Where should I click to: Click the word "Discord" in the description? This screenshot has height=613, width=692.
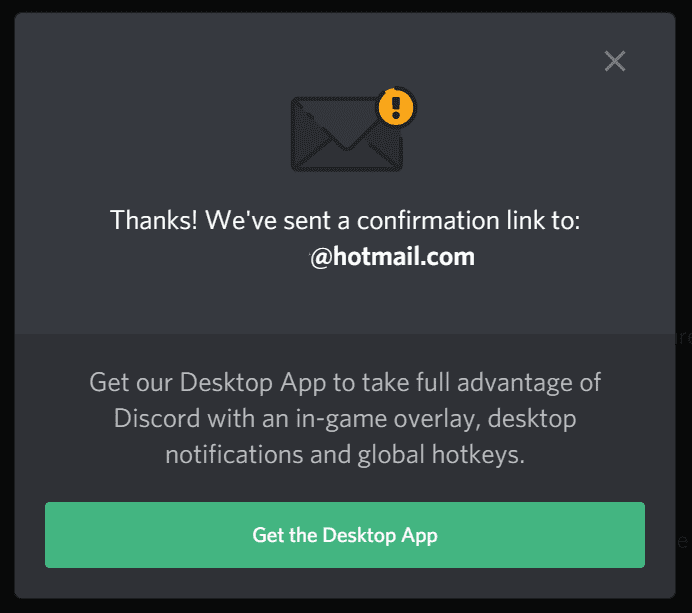tap(157, 418)
